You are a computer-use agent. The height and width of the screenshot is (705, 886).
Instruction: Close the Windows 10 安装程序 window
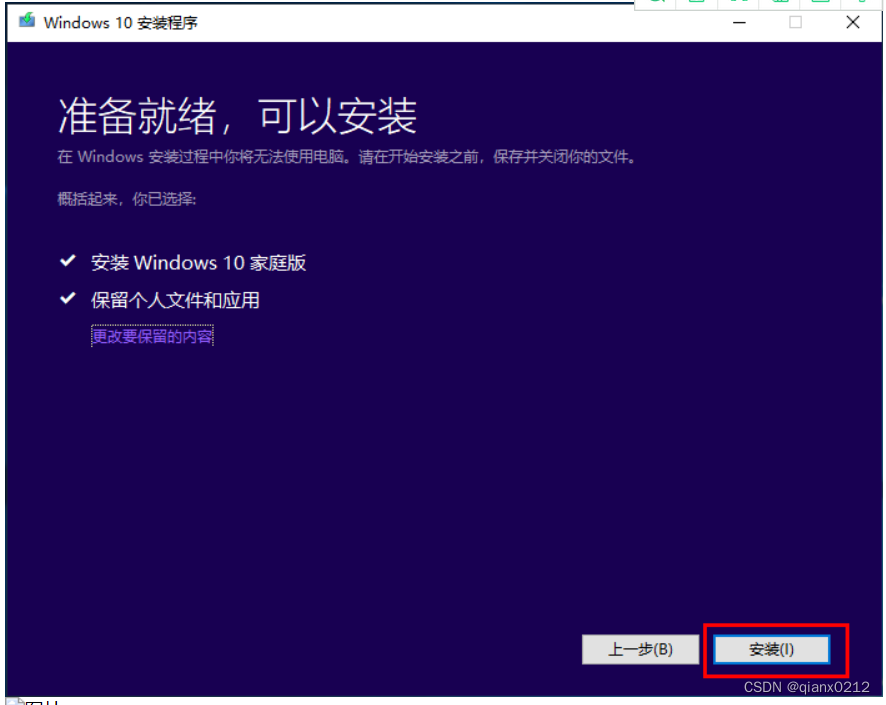tap(853, 22)
